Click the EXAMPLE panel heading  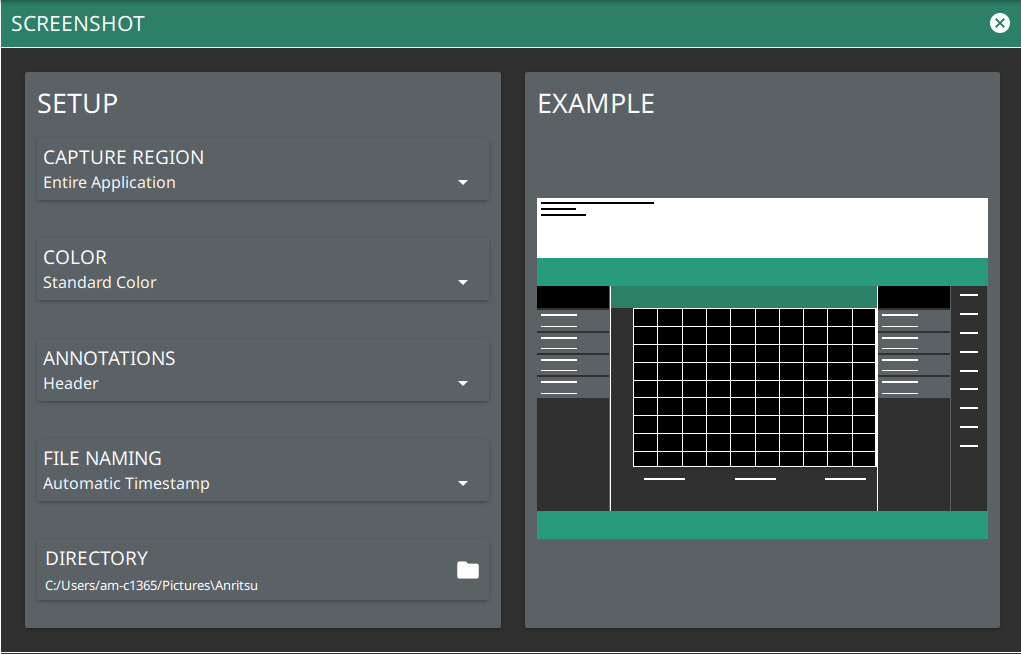pyautogui.click(x=596, y=104)
